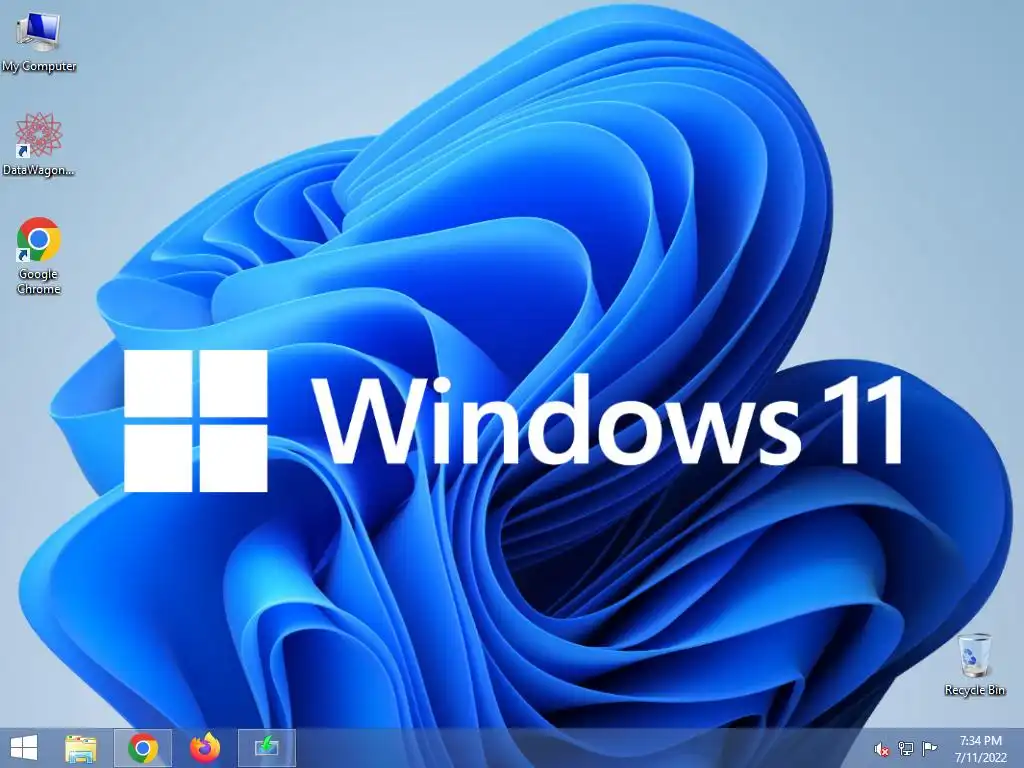1024x768 pixels.
Task: Open the Action Center flag icon
Action: coord(929,748)
